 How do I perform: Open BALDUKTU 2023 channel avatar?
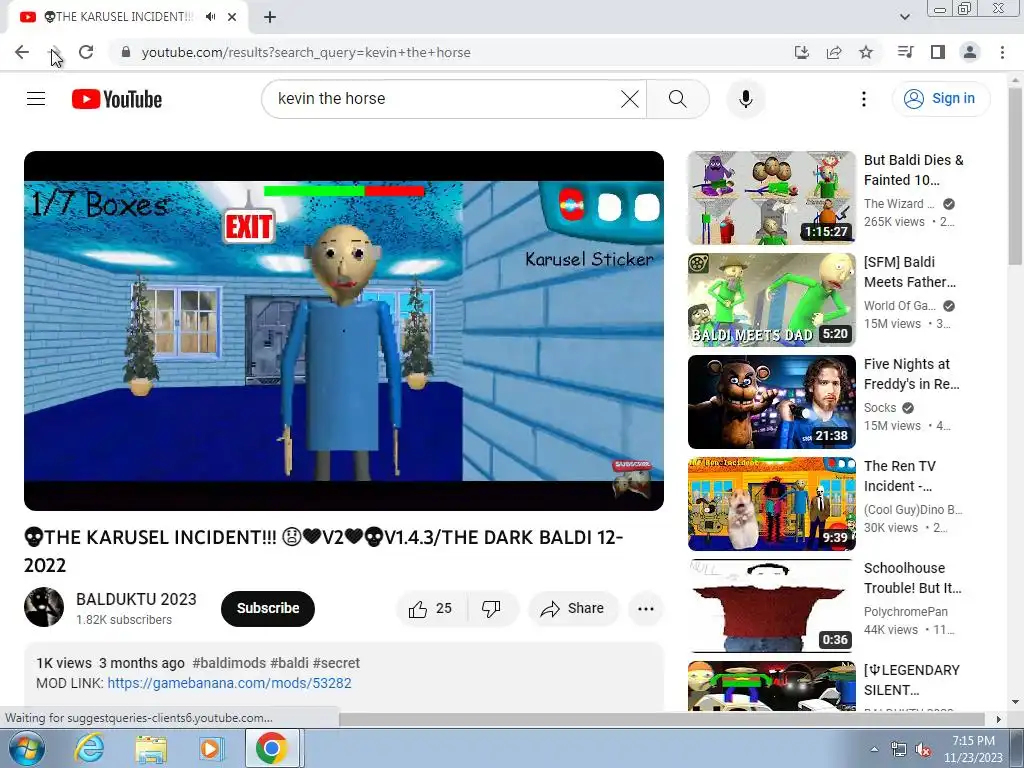coord(44,607)
